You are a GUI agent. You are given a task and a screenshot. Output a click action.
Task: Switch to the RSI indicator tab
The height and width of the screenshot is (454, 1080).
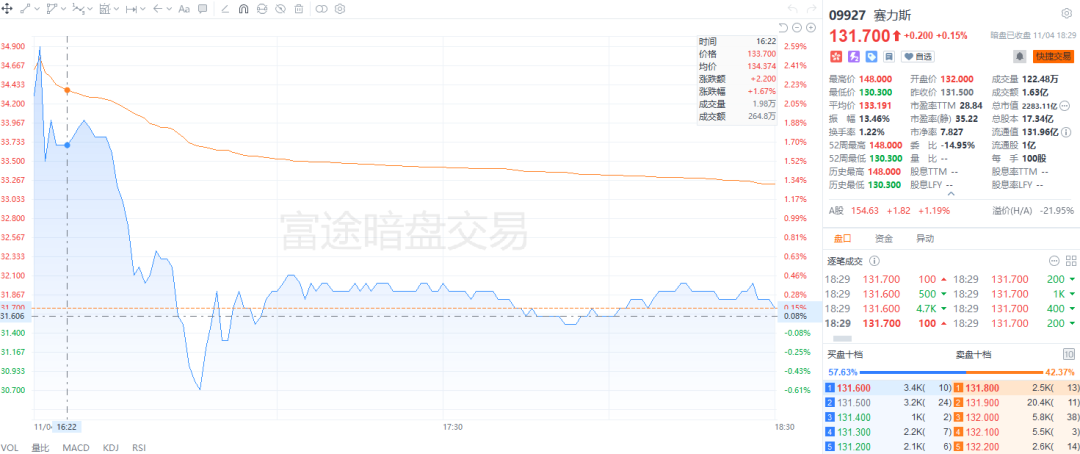(x=138, y=447)
